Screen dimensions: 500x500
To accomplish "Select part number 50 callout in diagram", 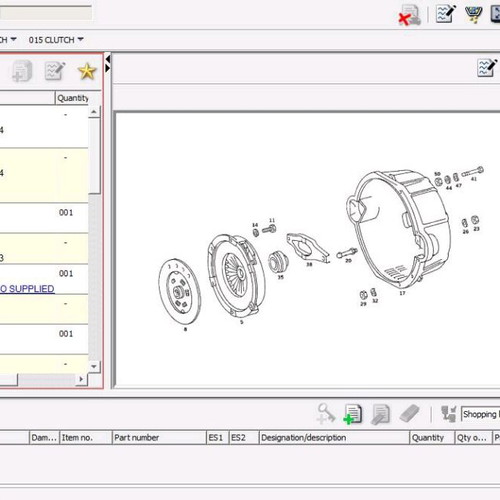I will (x=437, y=174).
